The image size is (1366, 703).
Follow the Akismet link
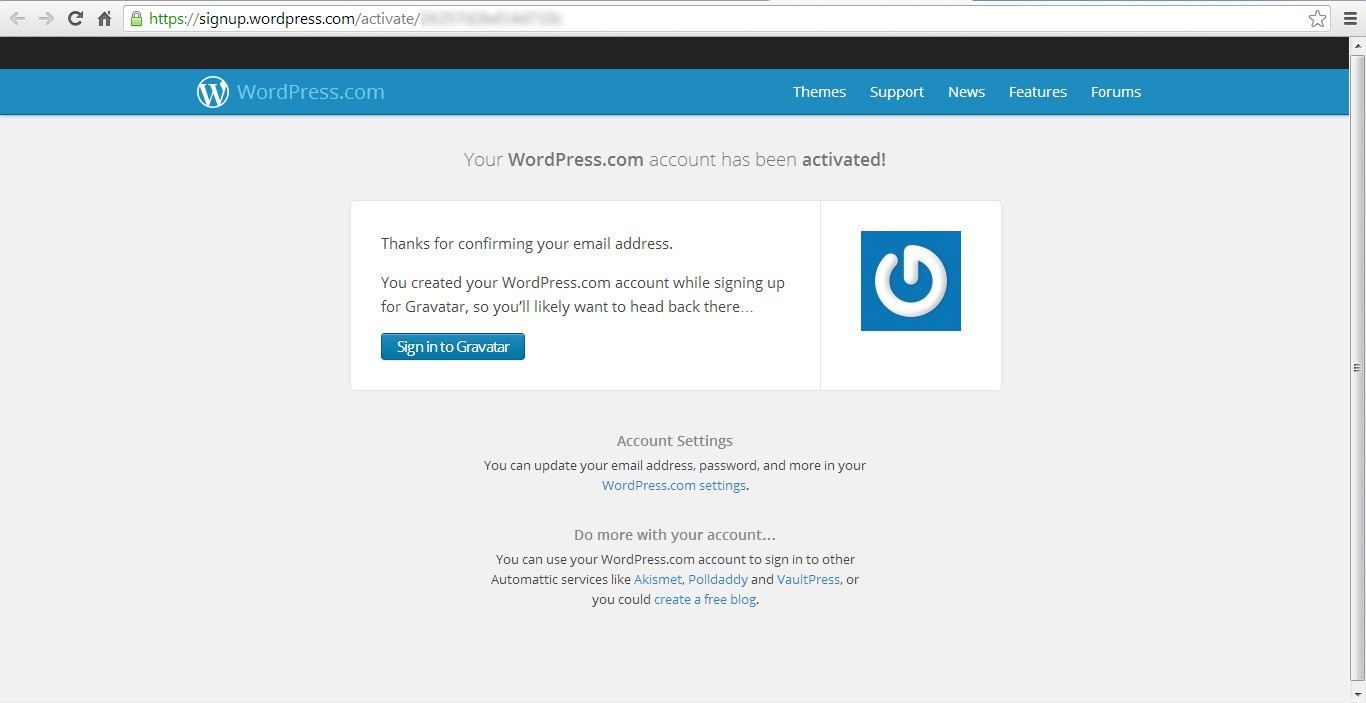pyautogui.click(x=658, y=579)
